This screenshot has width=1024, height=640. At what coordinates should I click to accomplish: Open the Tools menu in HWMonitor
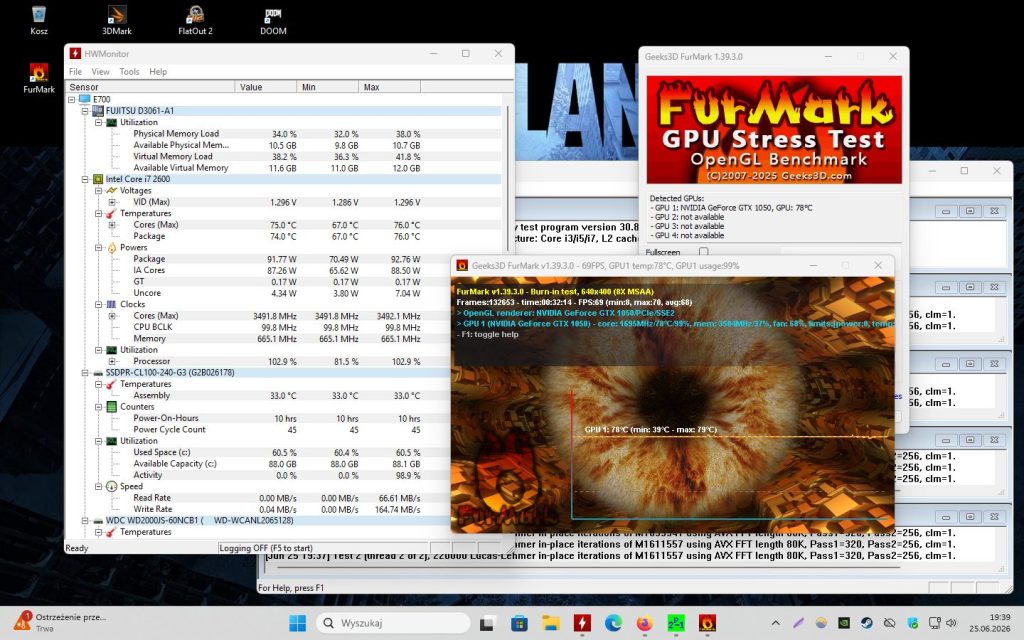[129, 72]
